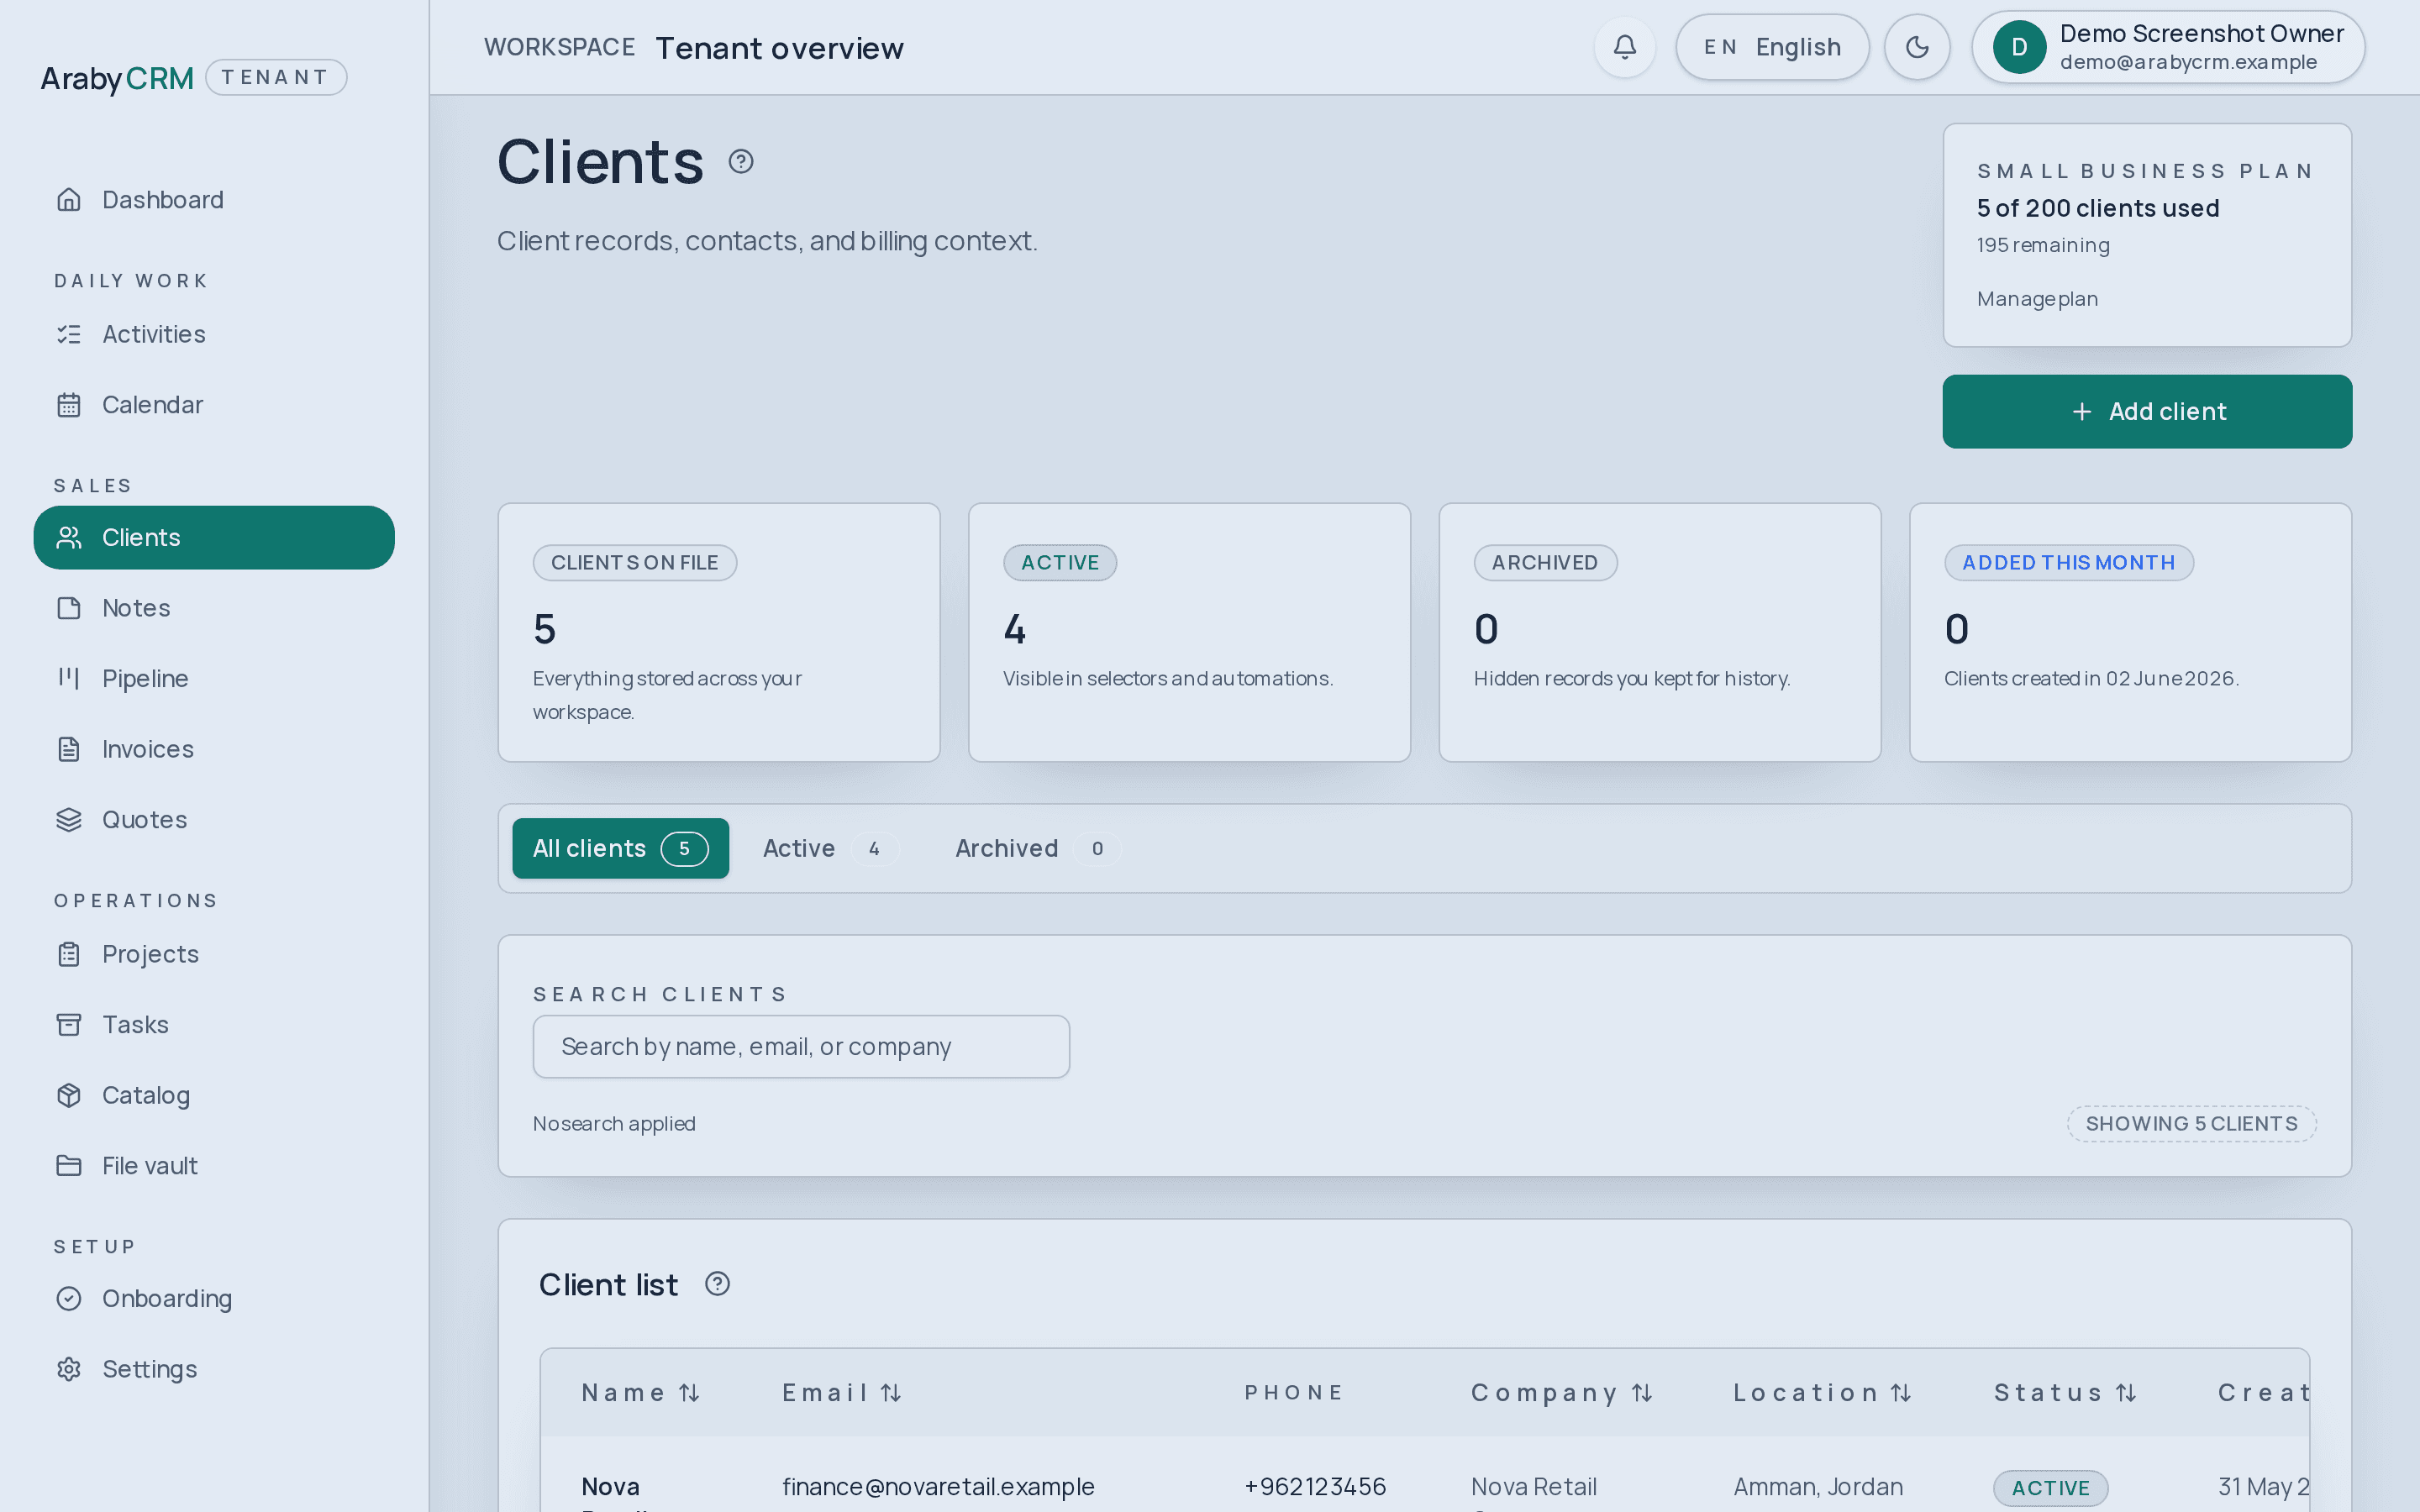Navigate to Invoices
2420x1512 pixels.
214,749
